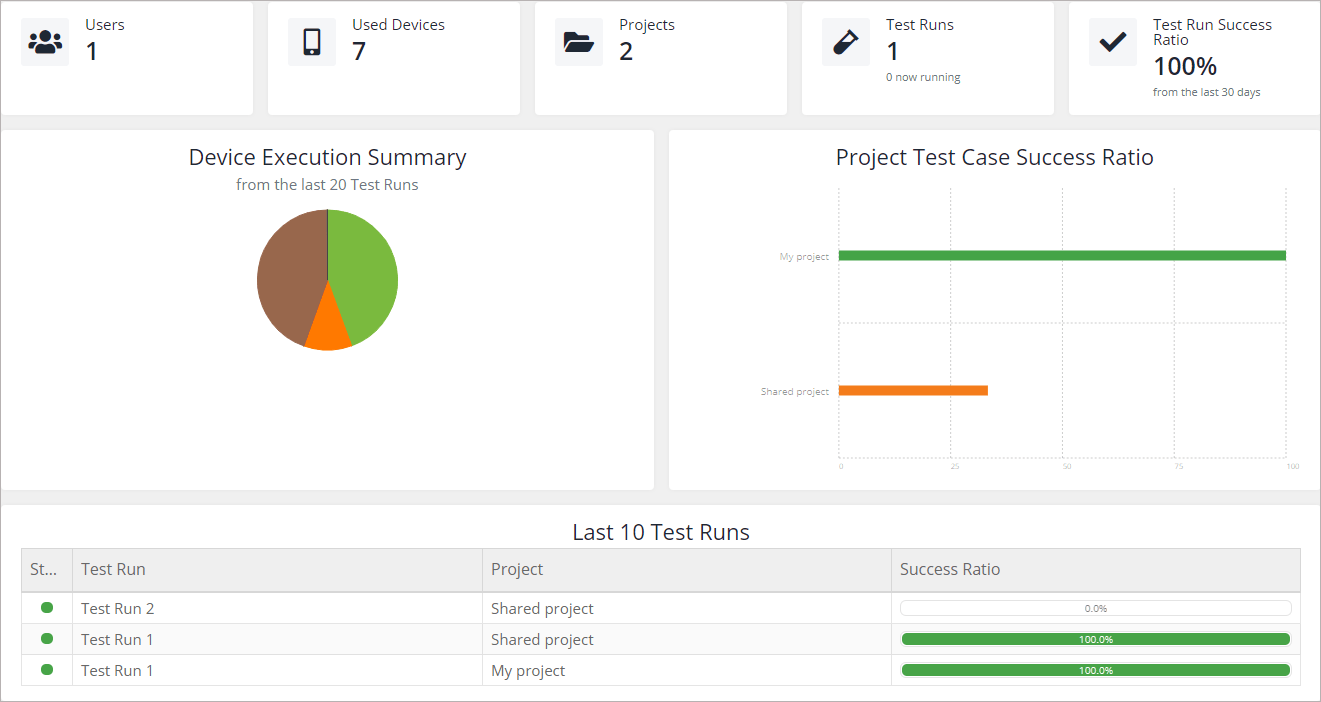Click the green My project bar
Image resolution: width=1321 pixels, height=702 pixels.
pyautogui.click(x=1061, y=256)
